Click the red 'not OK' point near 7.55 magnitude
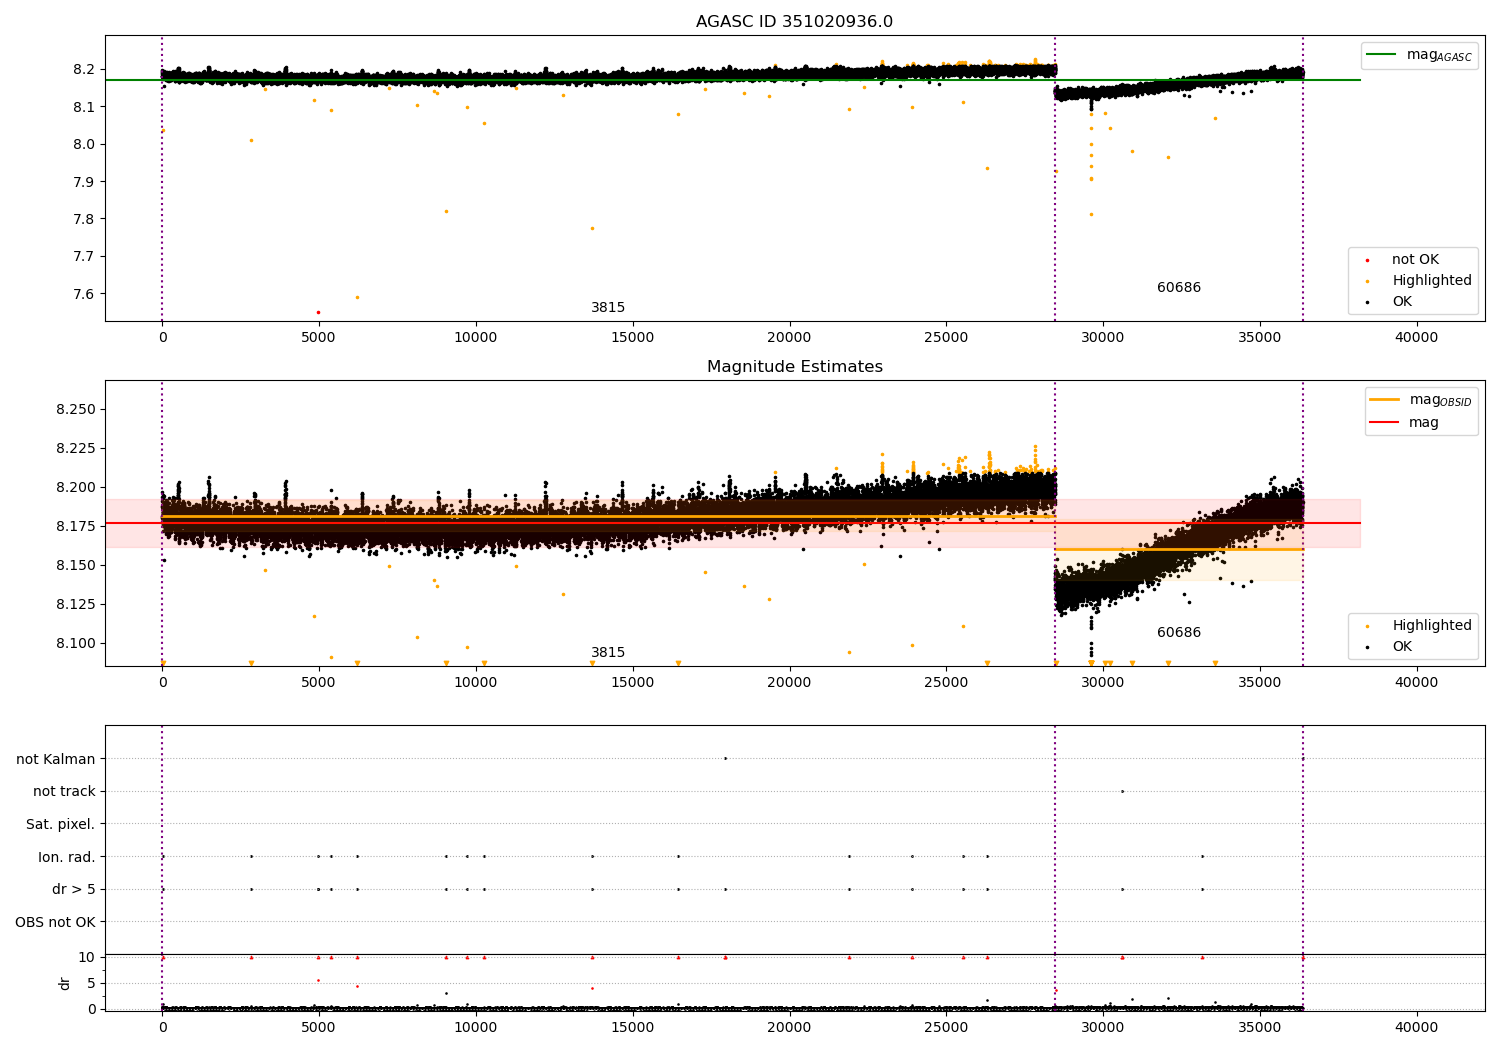 pos(318,312)
